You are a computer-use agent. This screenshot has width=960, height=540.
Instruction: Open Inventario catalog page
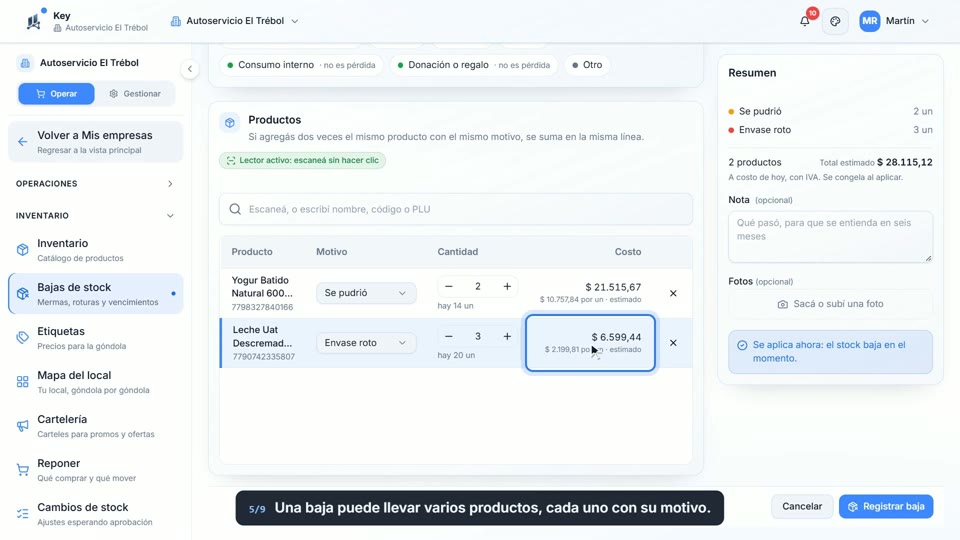click(x=96, y=250)
